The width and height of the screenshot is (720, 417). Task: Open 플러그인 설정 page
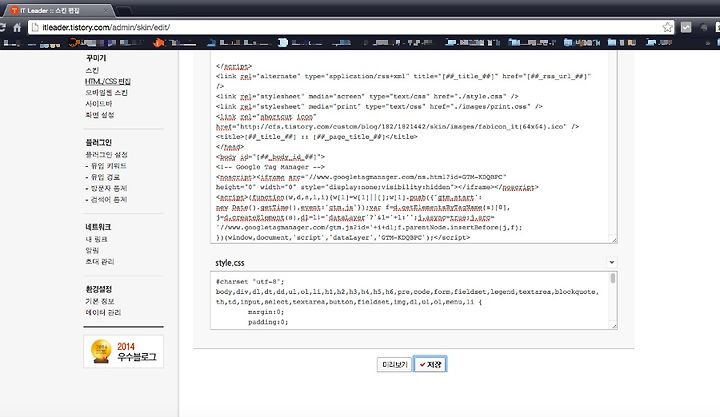(x=106, y=155)
